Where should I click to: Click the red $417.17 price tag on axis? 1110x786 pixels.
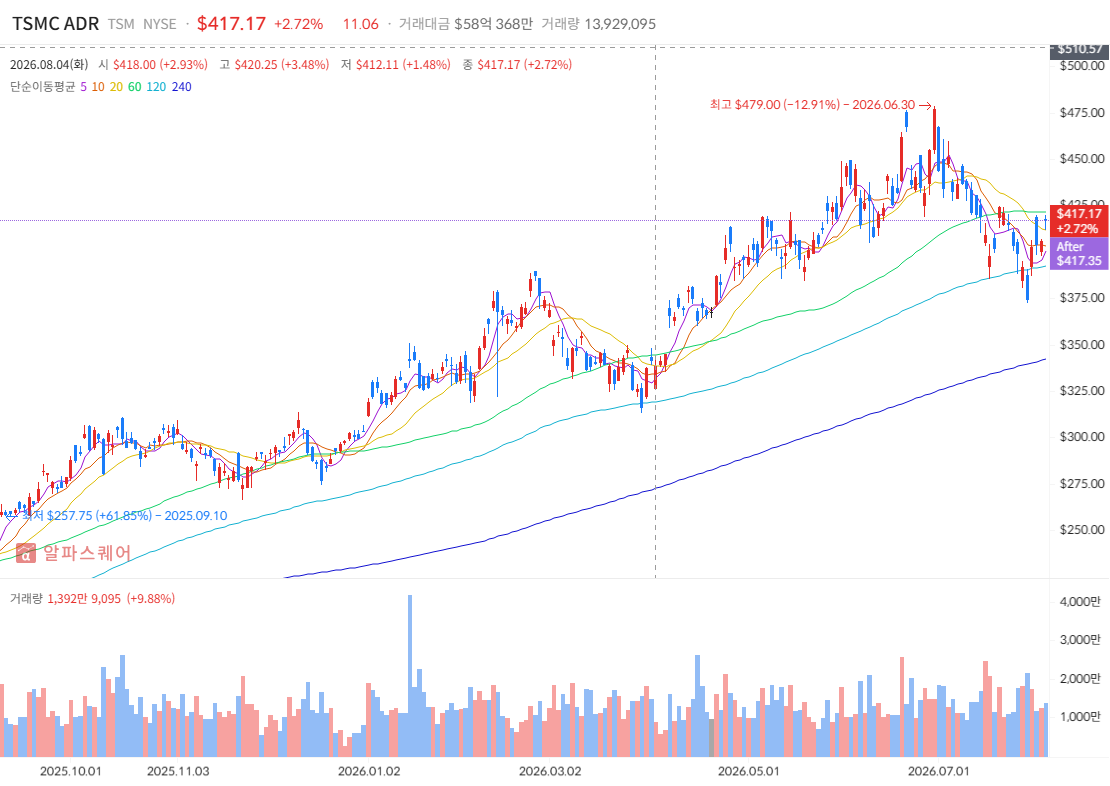pyautogui.click(x=1079, y=220)
